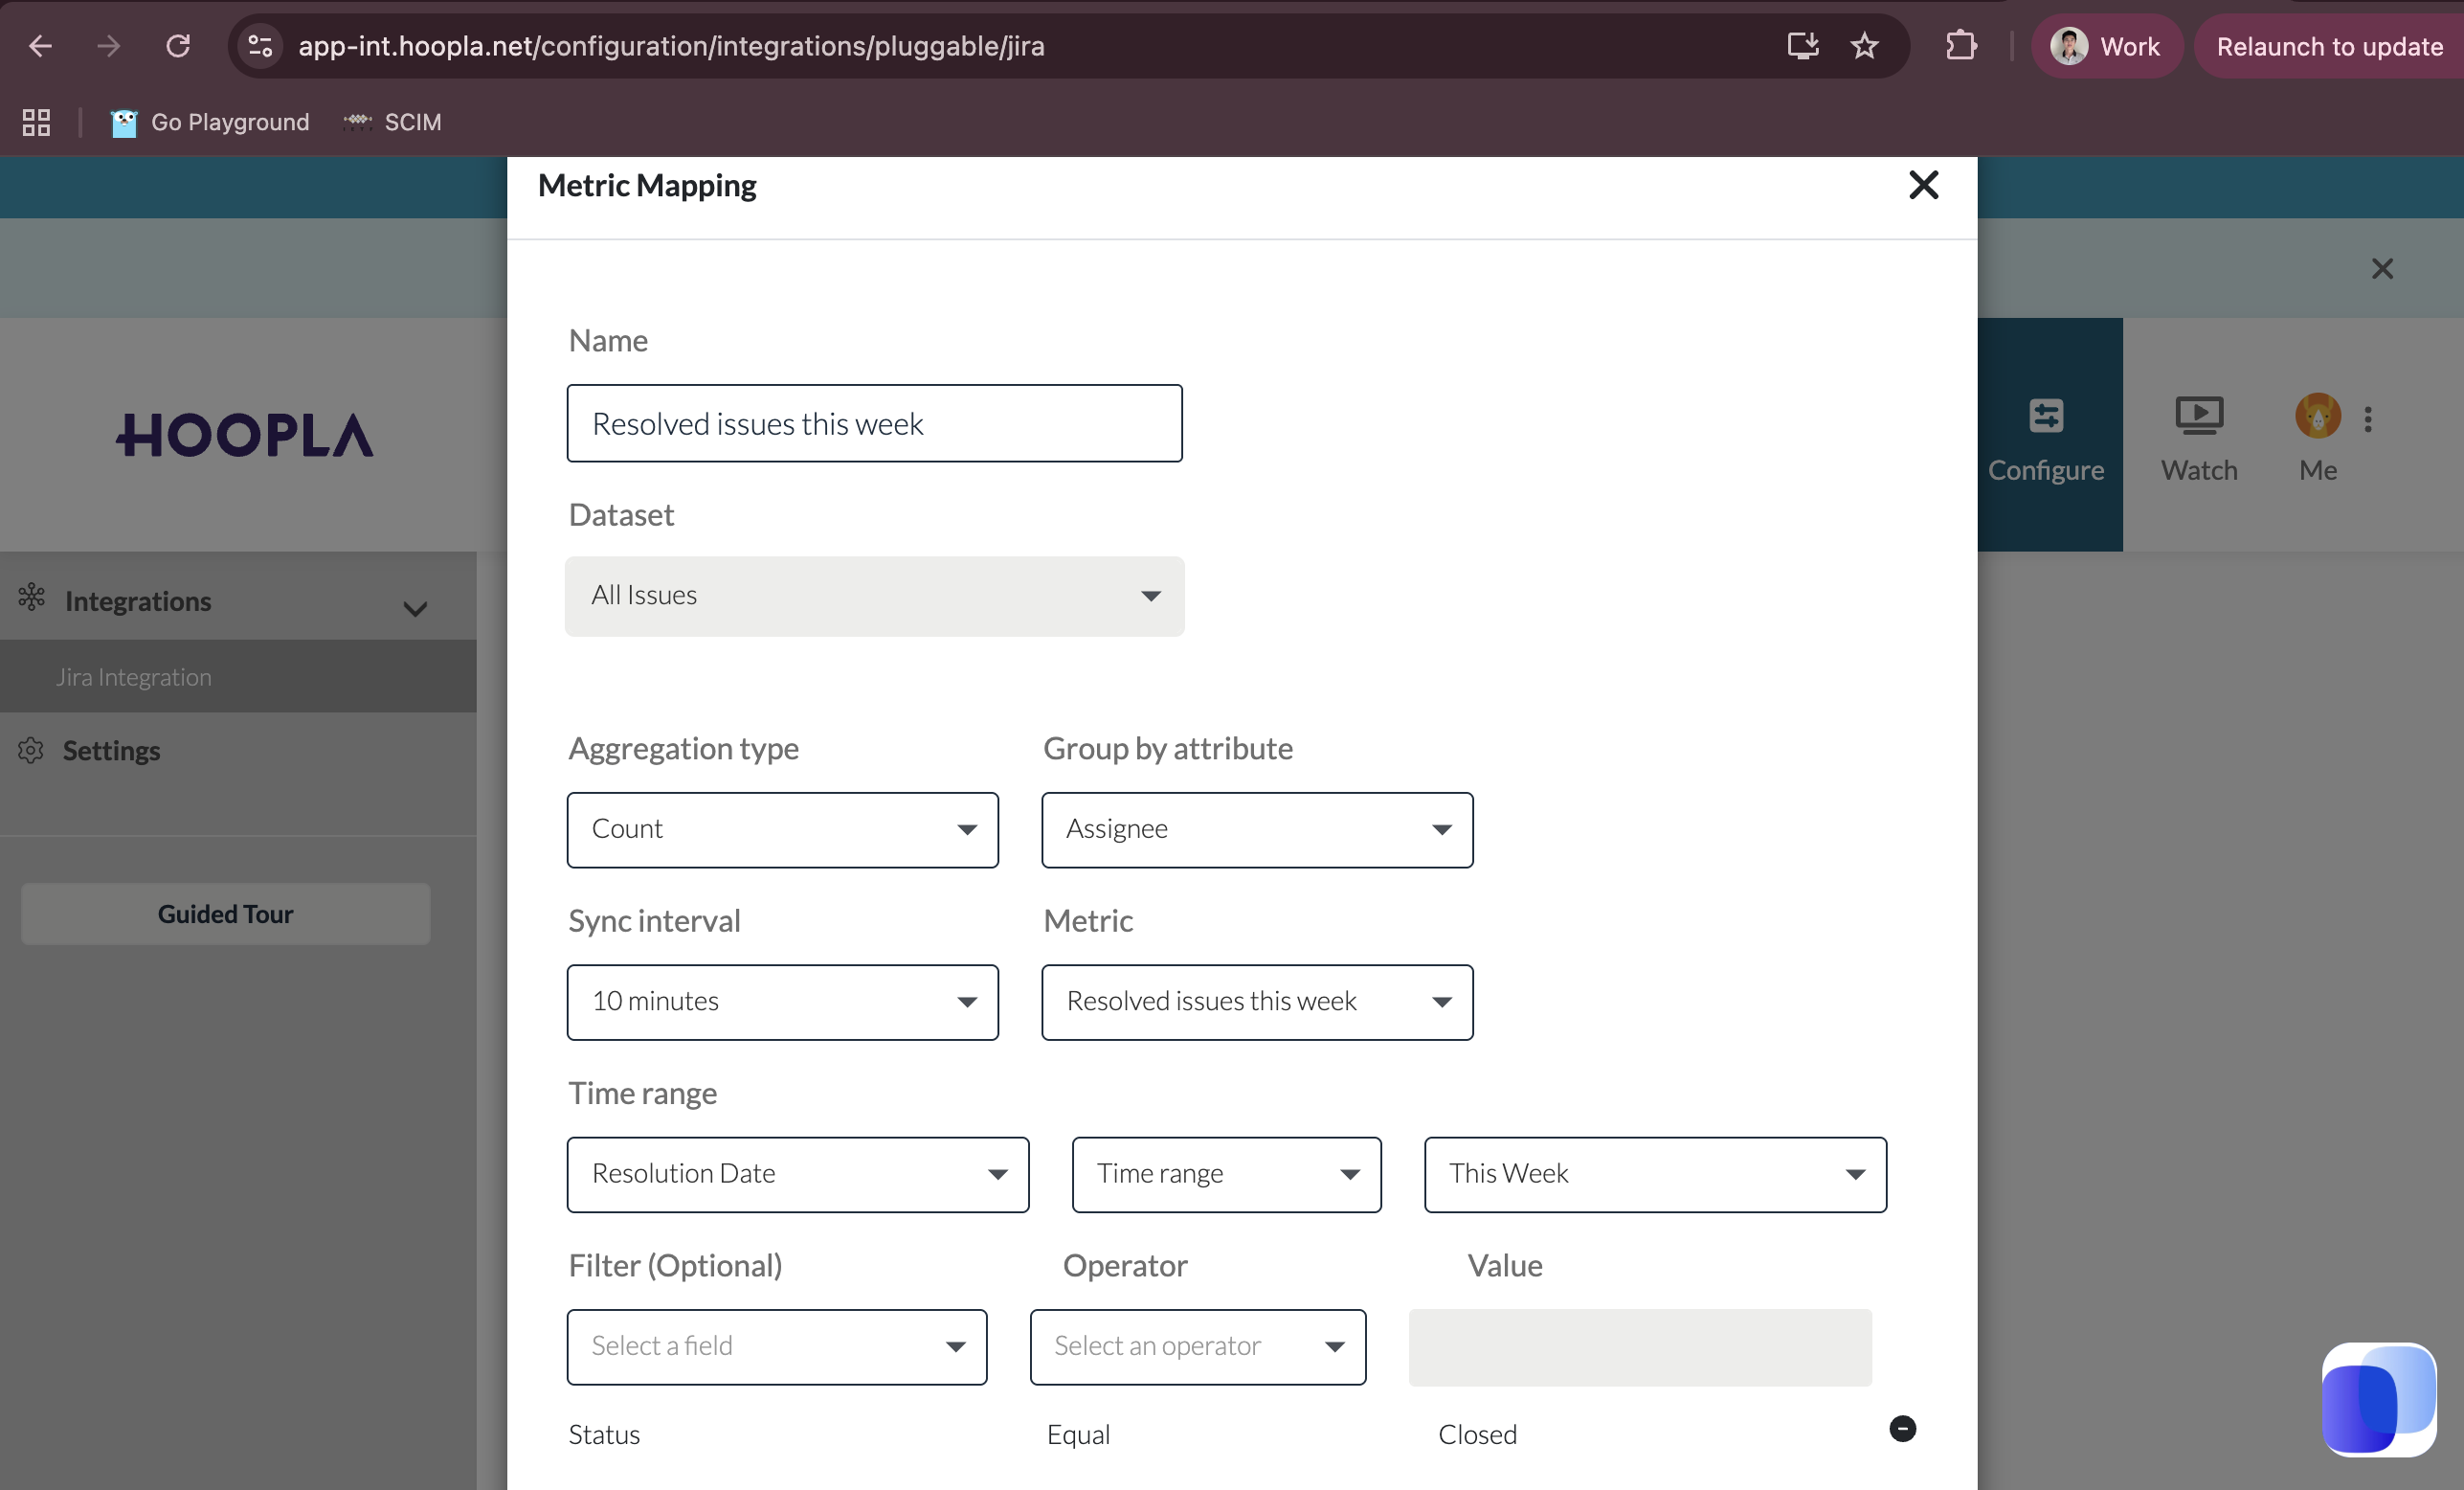Click the browser forward arrow
This screenshot has width=2464, height=1490.
(108, 46)
